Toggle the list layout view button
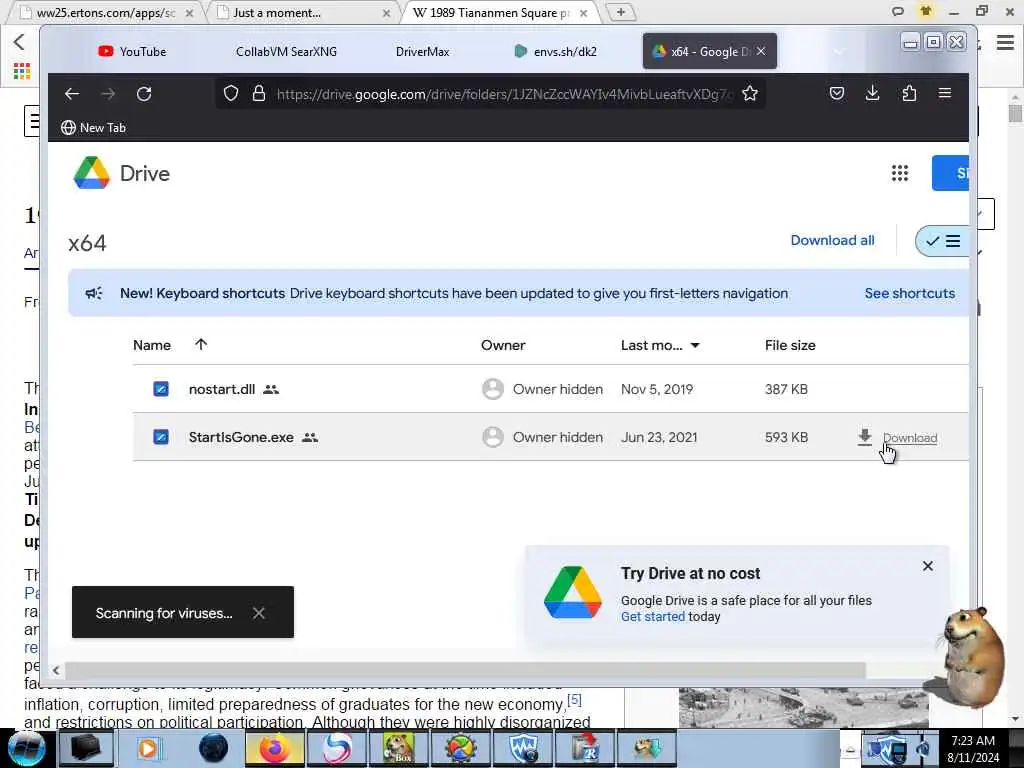1024x768 pixels. point(943,241)
